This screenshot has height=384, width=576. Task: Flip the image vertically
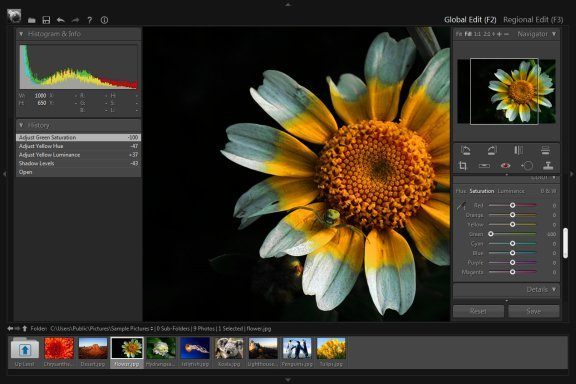[x=546, y=150]
